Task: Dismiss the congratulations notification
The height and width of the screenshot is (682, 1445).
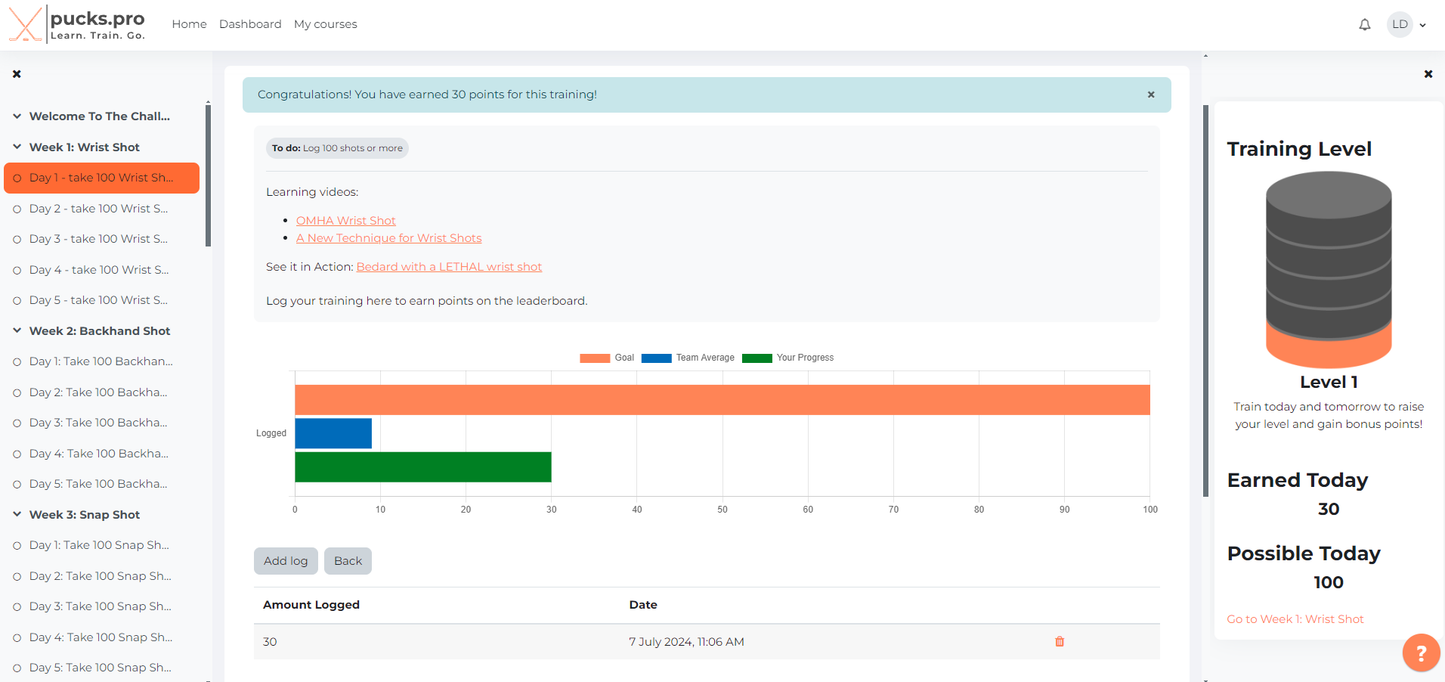Action: (1150, 95)
